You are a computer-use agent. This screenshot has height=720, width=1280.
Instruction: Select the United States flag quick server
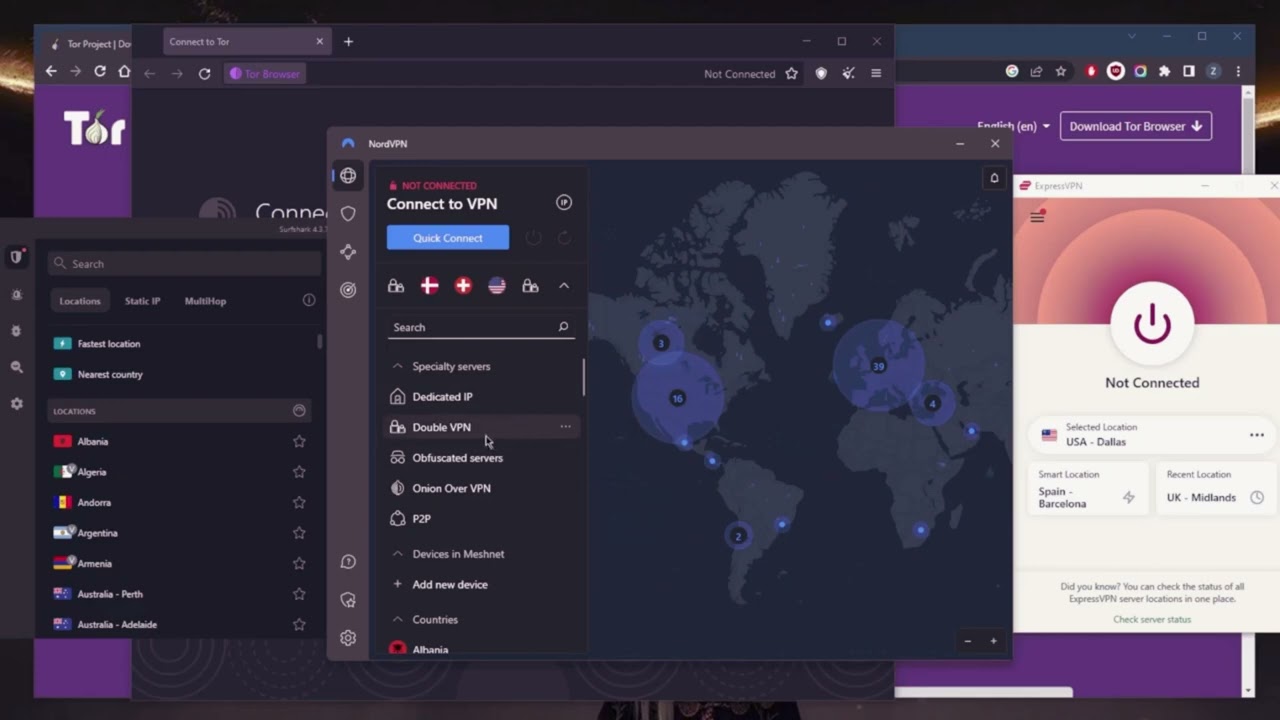[497, 286]
